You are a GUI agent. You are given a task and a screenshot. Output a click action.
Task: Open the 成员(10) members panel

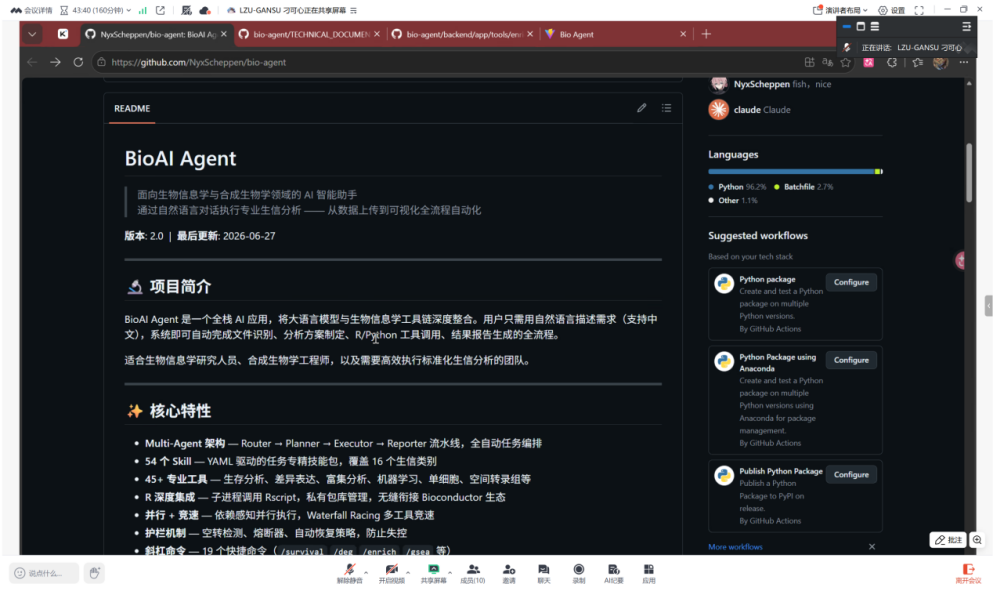472,573
